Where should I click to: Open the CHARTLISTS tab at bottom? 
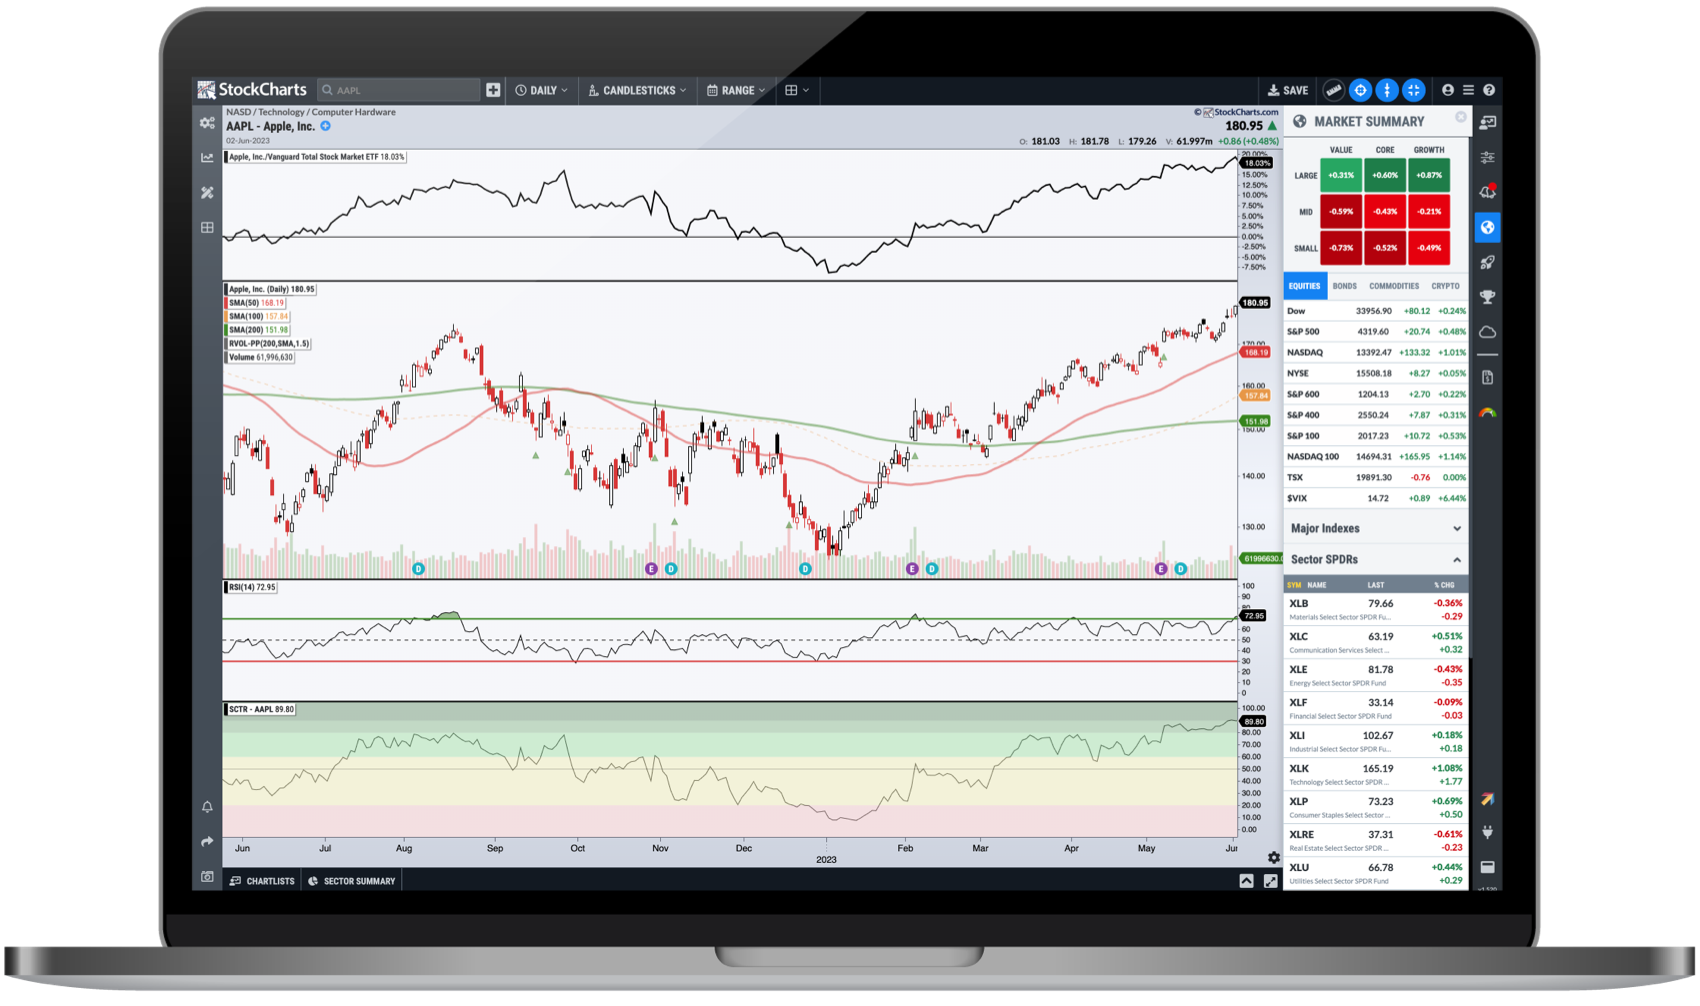[262, 881]
